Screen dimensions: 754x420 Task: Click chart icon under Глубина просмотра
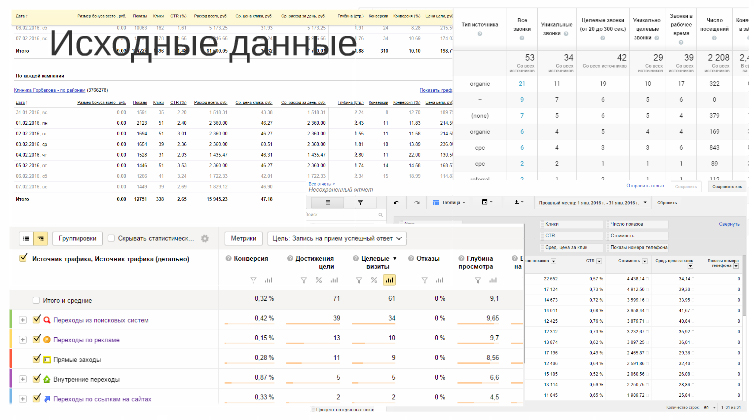pos(493,280)
